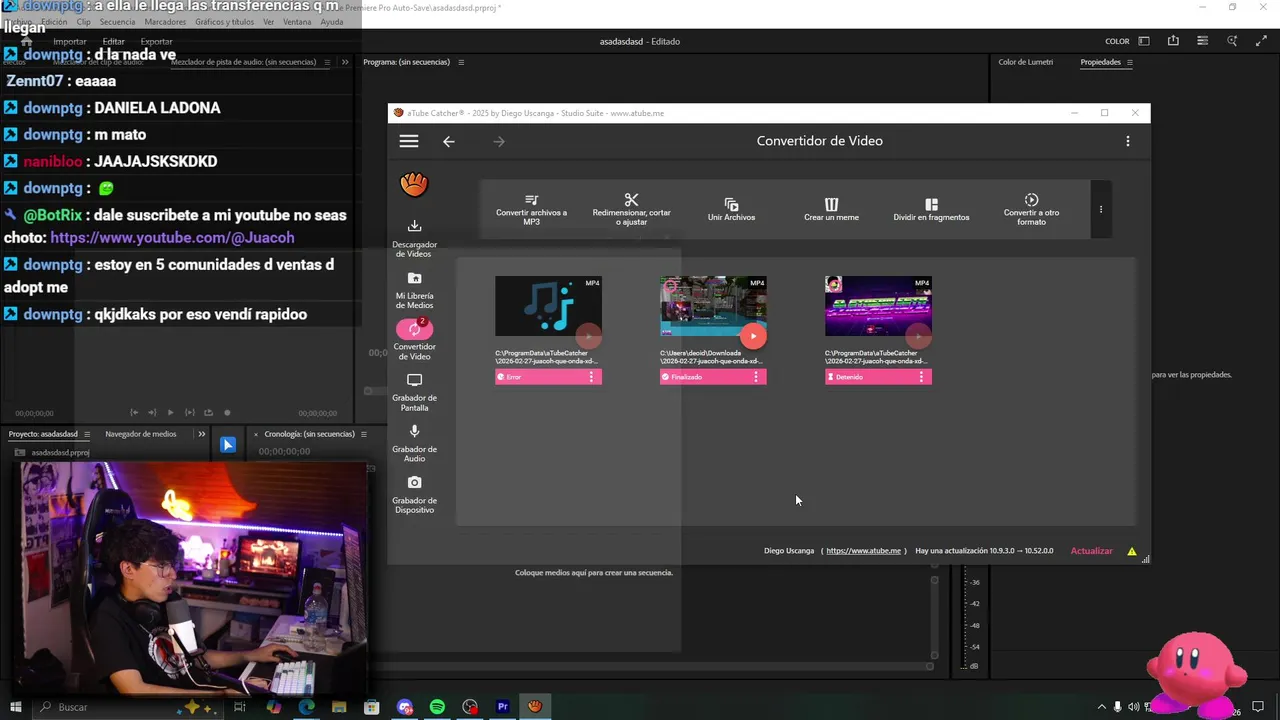Click the Error status bar label

[x=514, y=377]
